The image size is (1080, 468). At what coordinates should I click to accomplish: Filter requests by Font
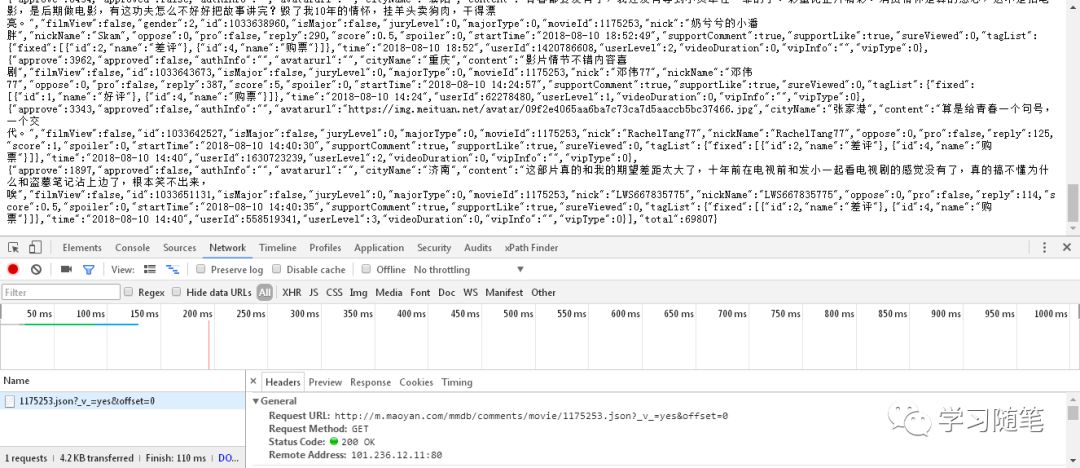pos(420,292)
